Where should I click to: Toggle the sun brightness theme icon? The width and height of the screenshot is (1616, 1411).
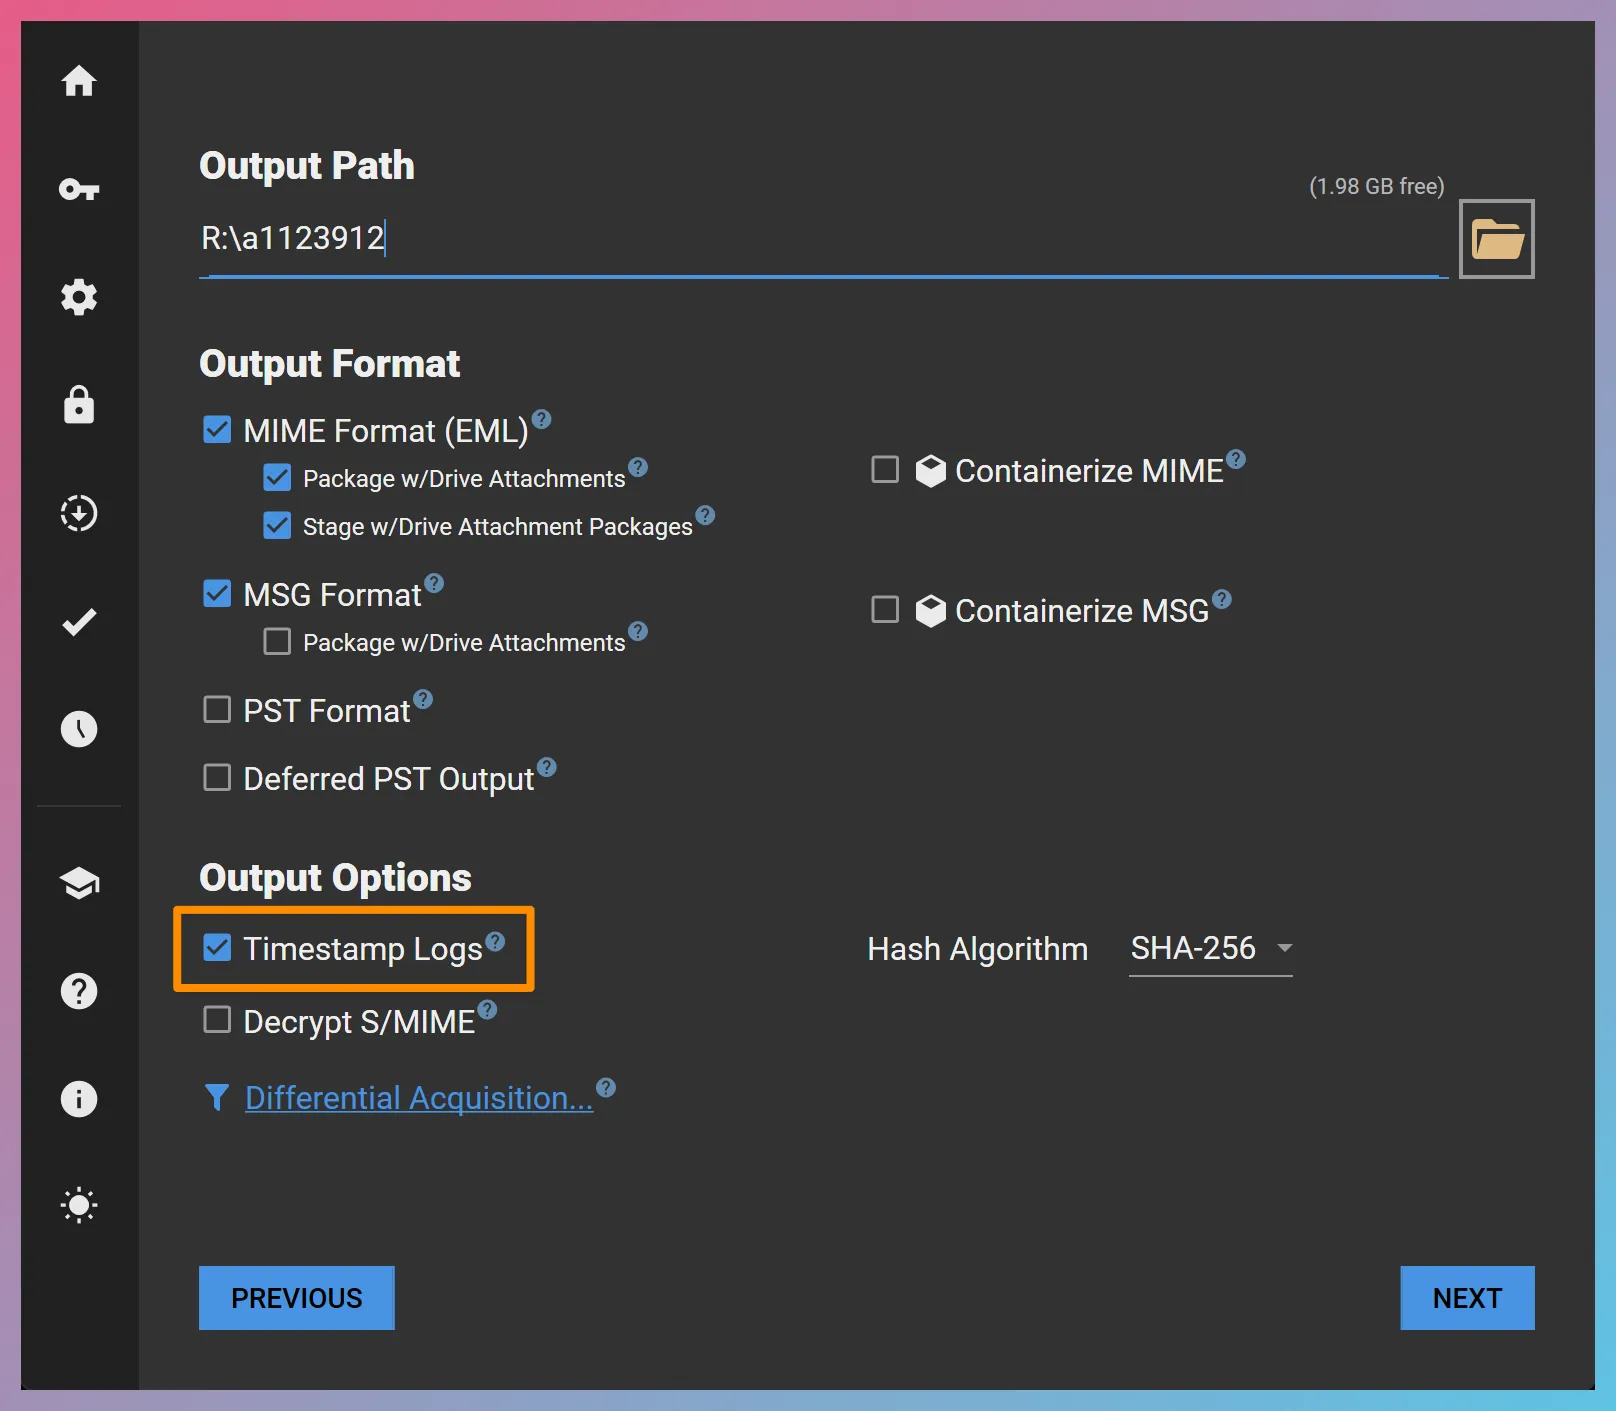tap(79, 1205)
